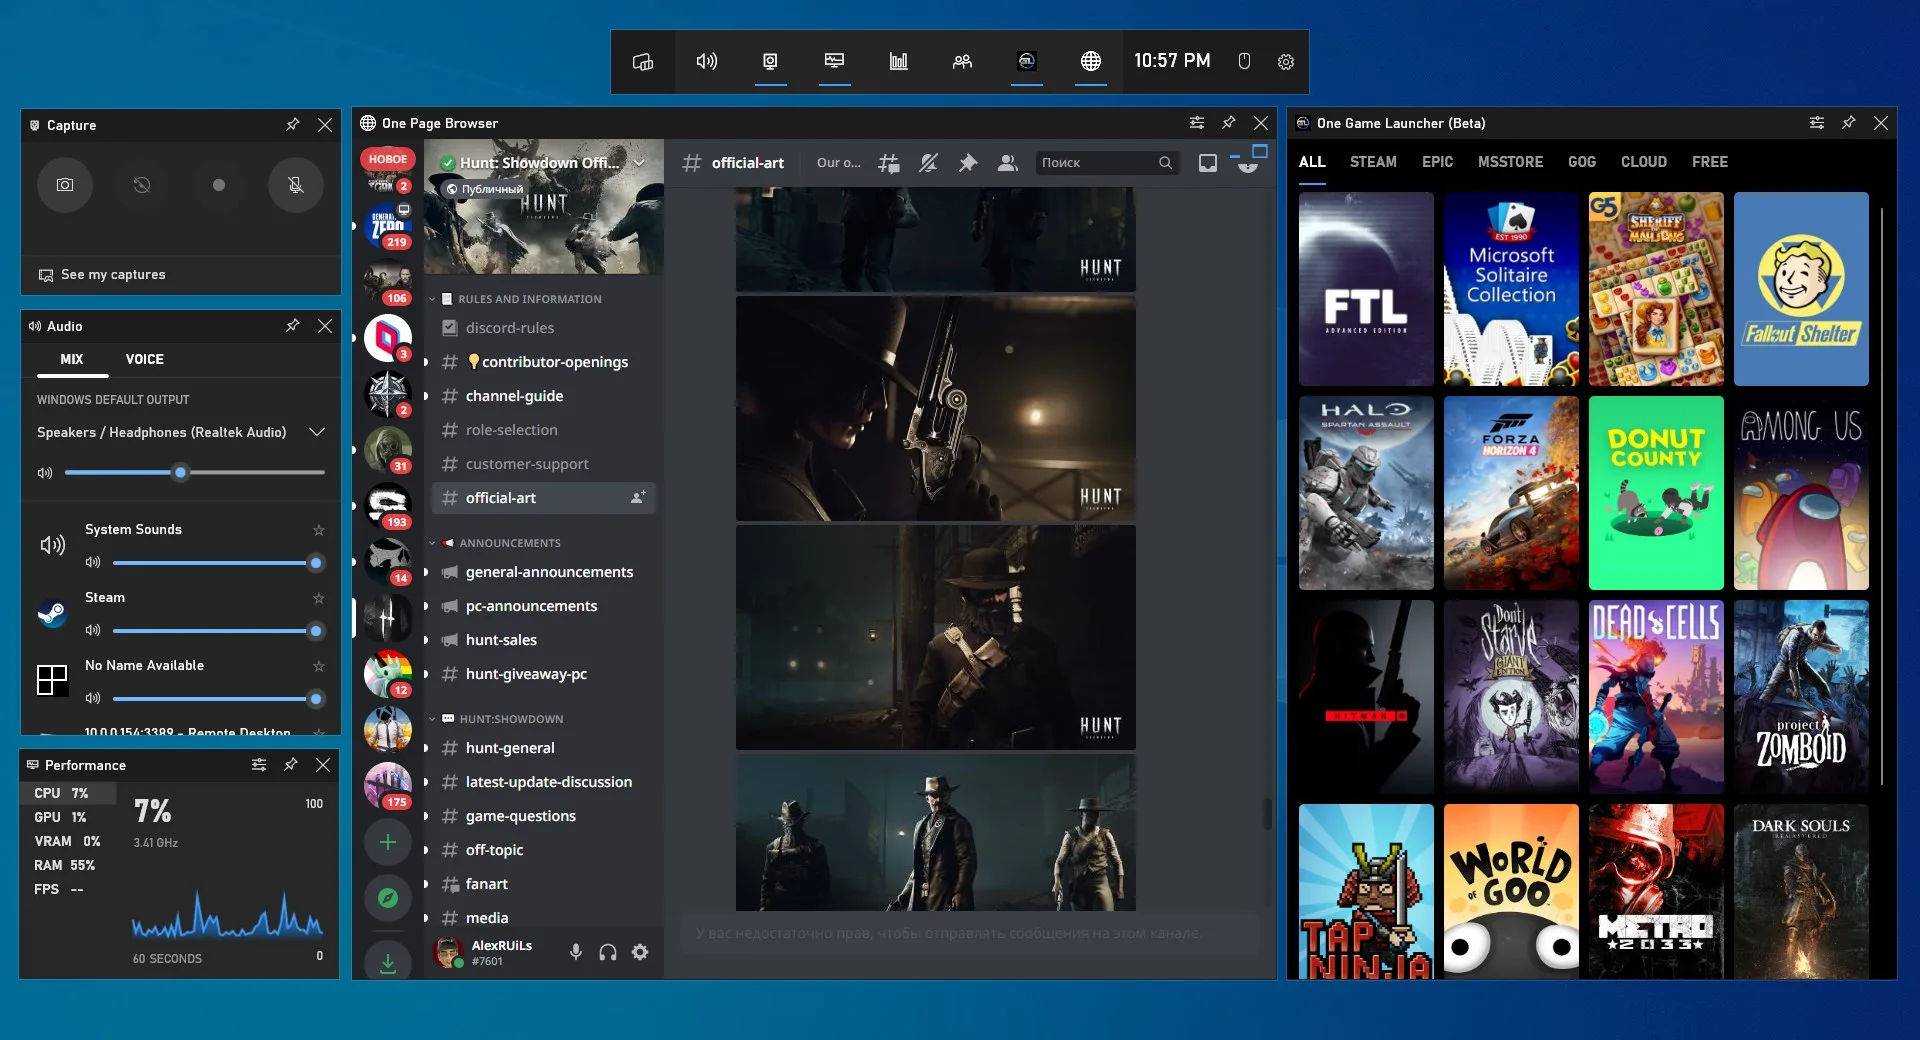Open One Game Launcher widget options
The image size is (1920, 1040).
pos(1817,123)
